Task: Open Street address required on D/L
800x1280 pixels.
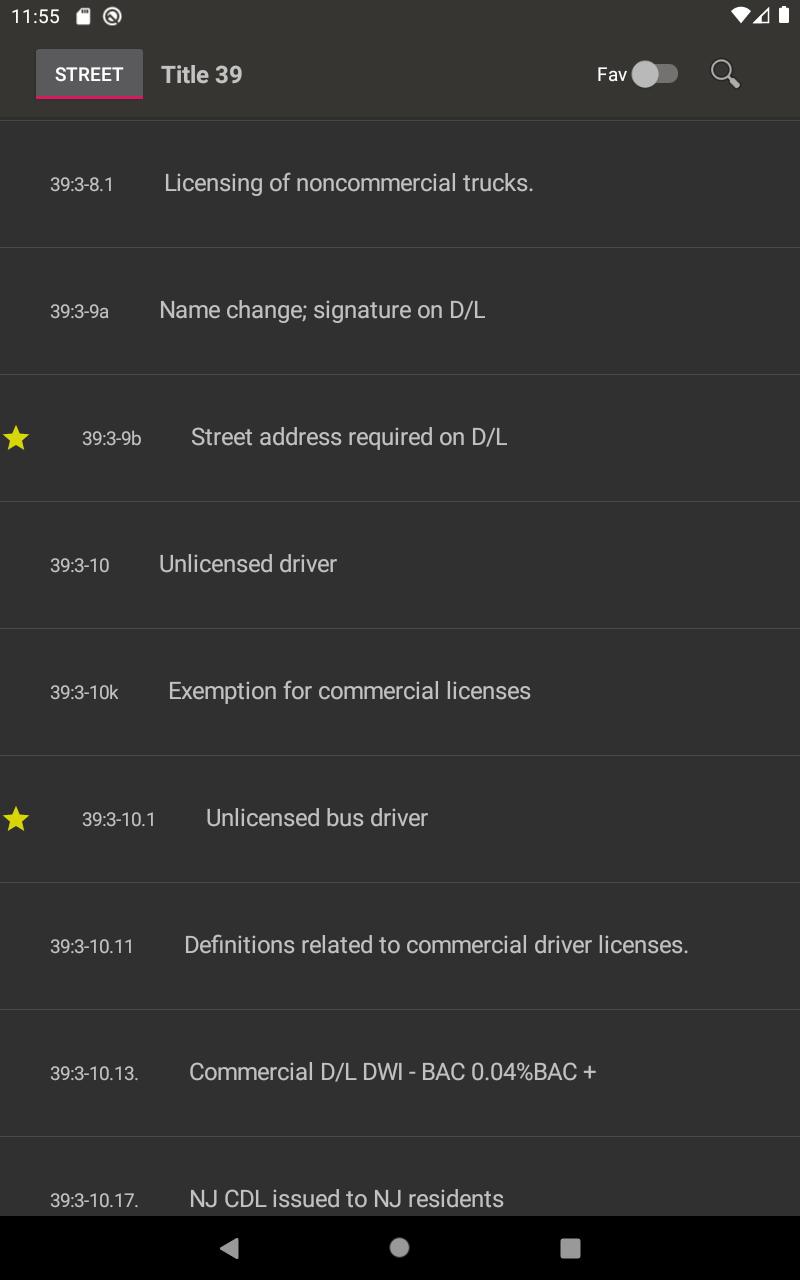Action: pos(349,437)
